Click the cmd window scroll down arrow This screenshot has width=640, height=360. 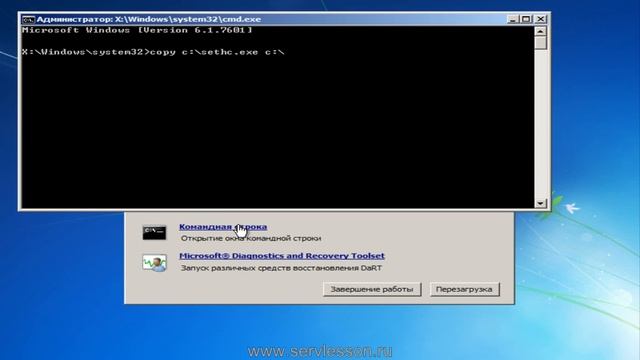pos(540,203)
